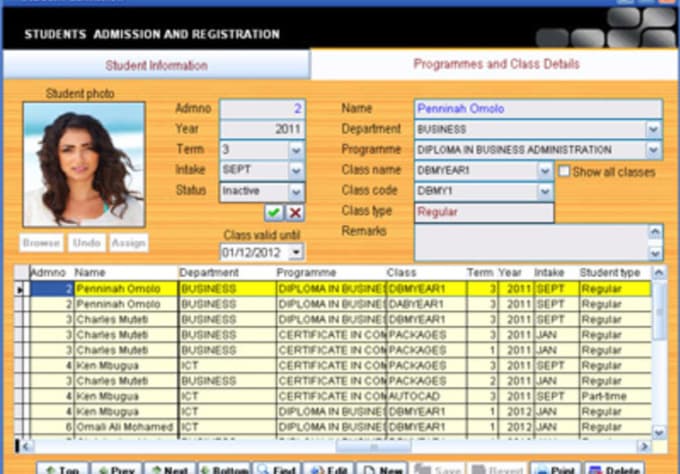Image resolution: width=680 pixels, height=474 pixels.
Task: Click the Year field showing 2011
Action: click(262, 129)
